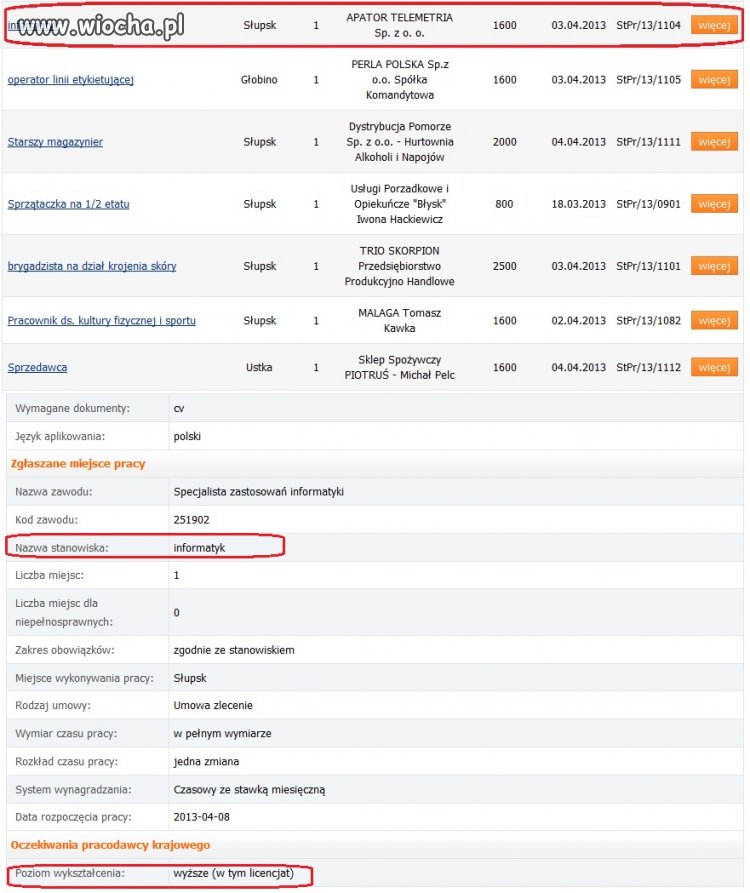Click 'Specjalista zastosowań informatyki' value
The image size is (750, 893).
(259, 491)
